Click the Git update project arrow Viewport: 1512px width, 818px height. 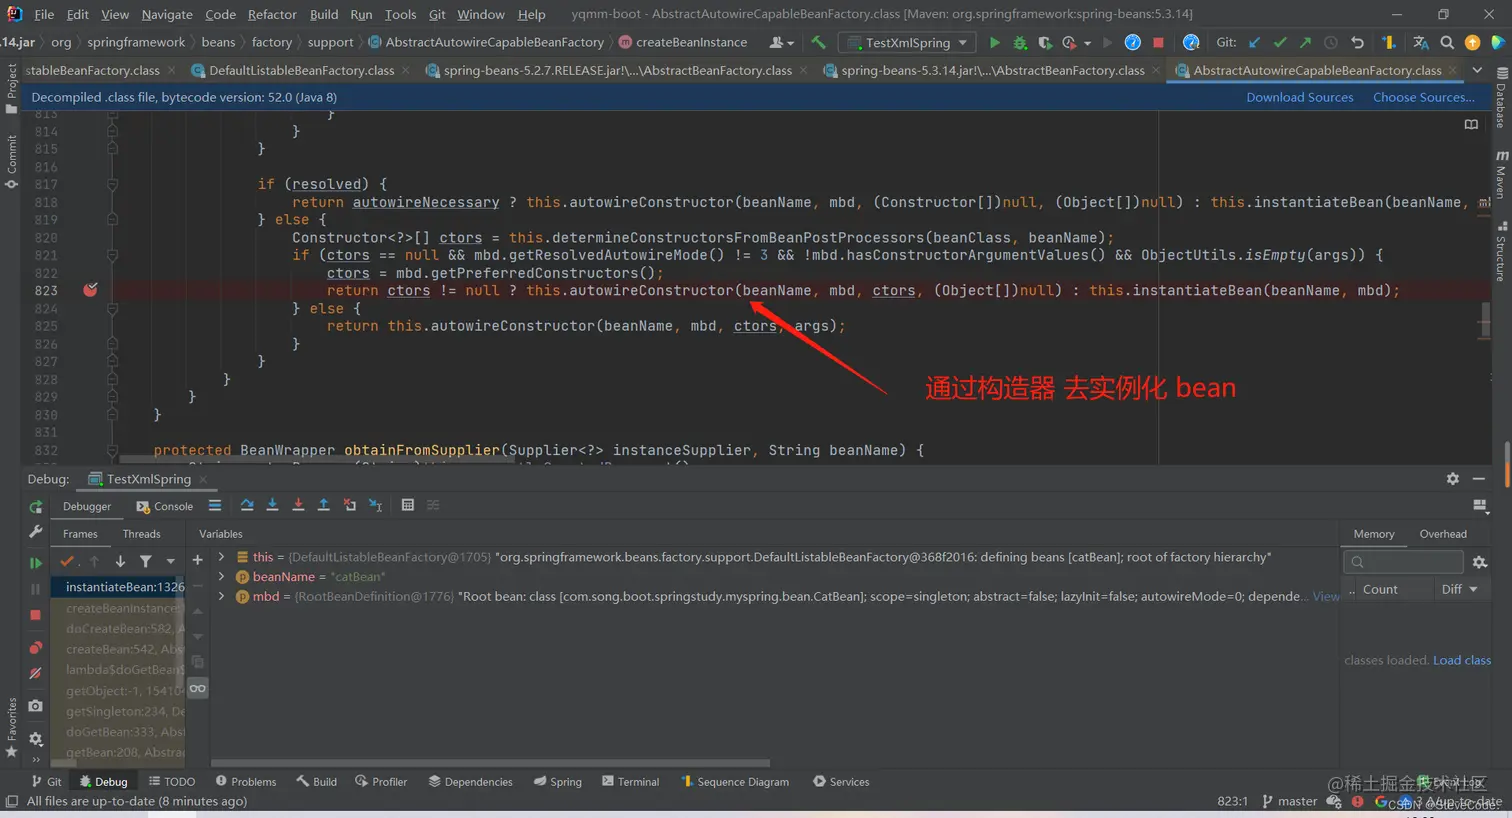(1254, 43)
